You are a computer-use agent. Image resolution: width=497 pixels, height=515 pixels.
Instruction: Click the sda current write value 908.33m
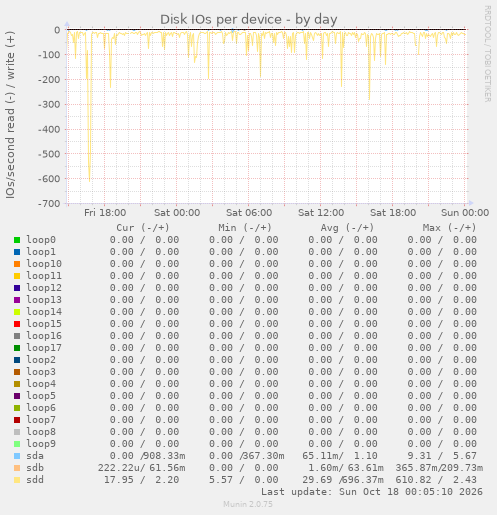coord(164,456)
